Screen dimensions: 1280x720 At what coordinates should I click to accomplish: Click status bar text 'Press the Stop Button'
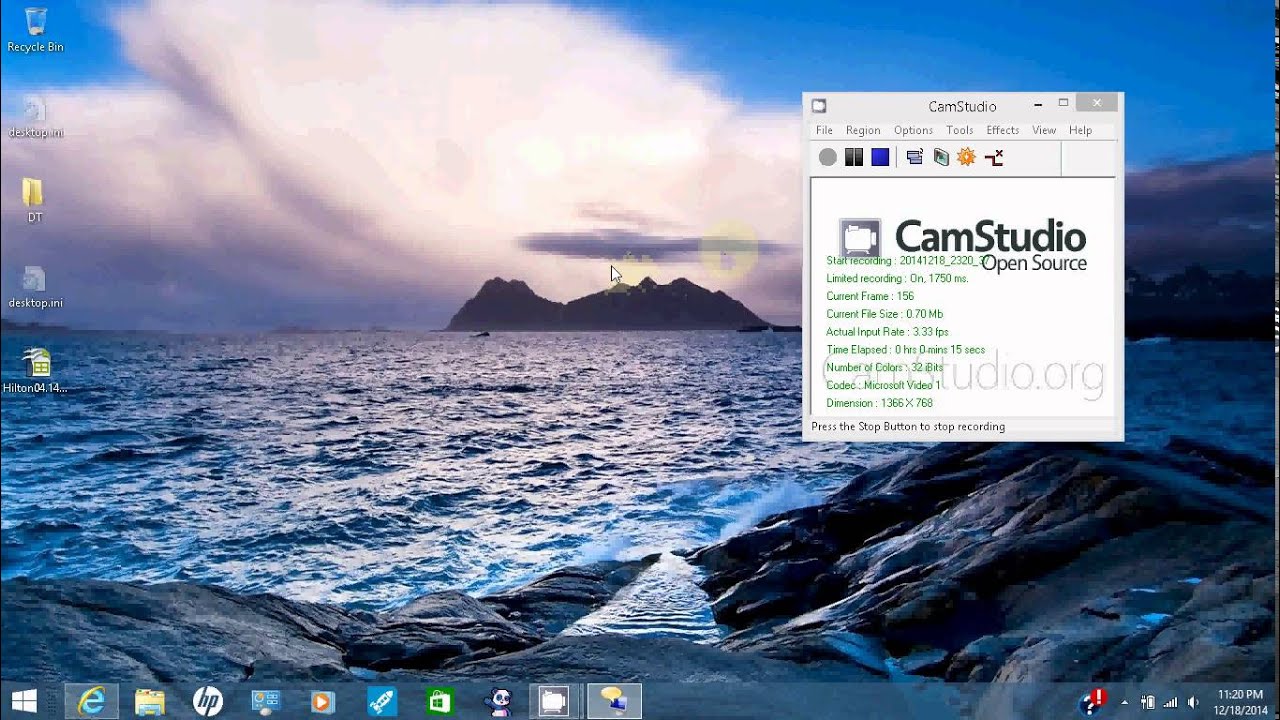(x=908, y=427)
